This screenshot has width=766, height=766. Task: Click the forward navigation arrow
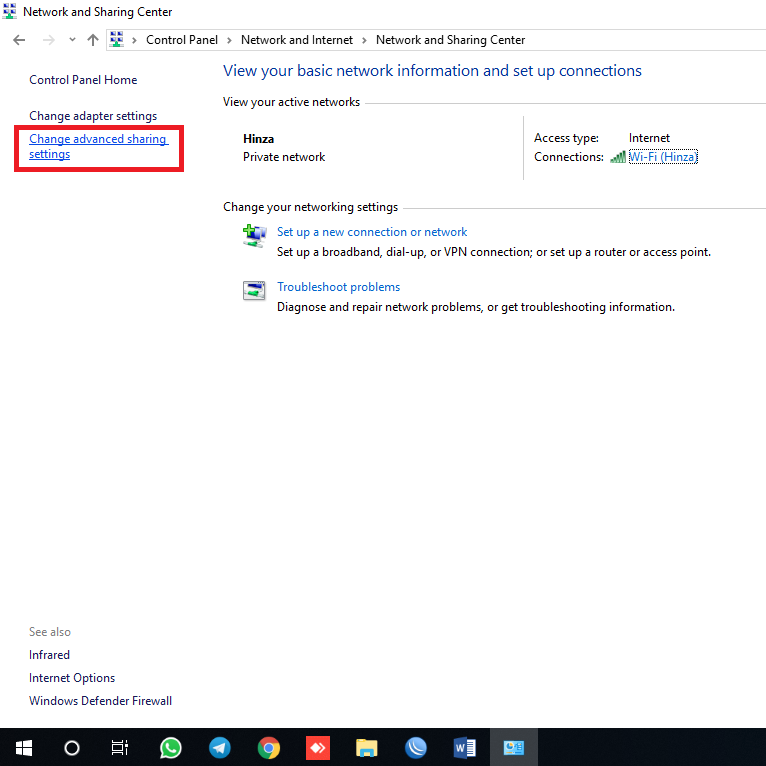click(x=48, y=40)
